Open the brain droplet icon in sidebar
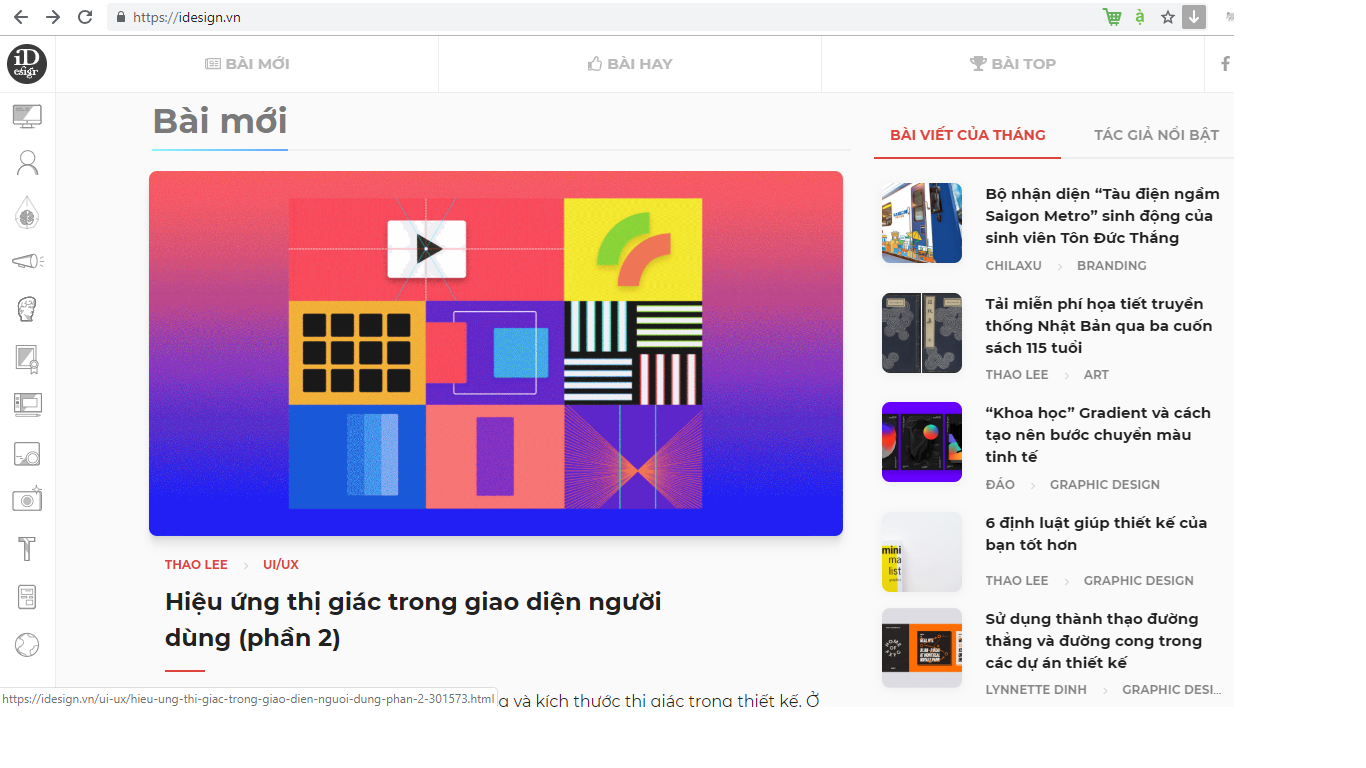The width and height of the screenshot is (1366, 768). pos(27,212)
